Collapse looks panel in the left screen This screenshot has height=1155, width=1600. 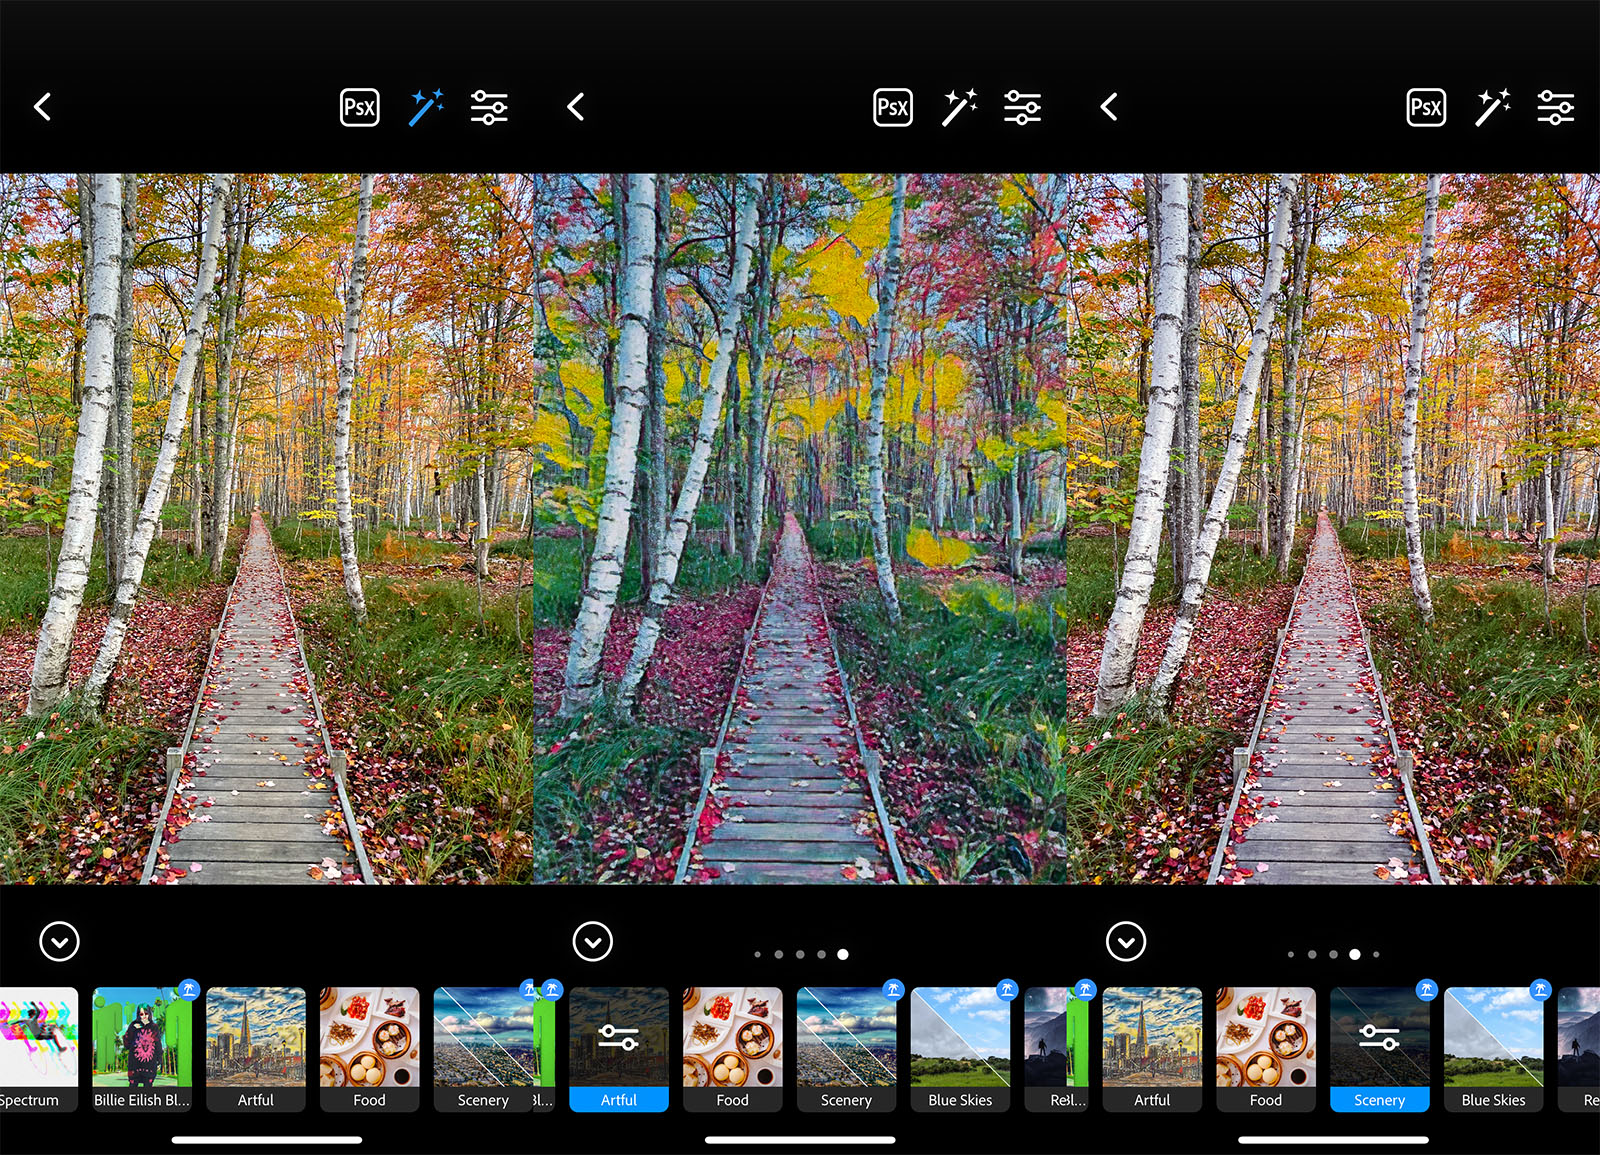59,941
